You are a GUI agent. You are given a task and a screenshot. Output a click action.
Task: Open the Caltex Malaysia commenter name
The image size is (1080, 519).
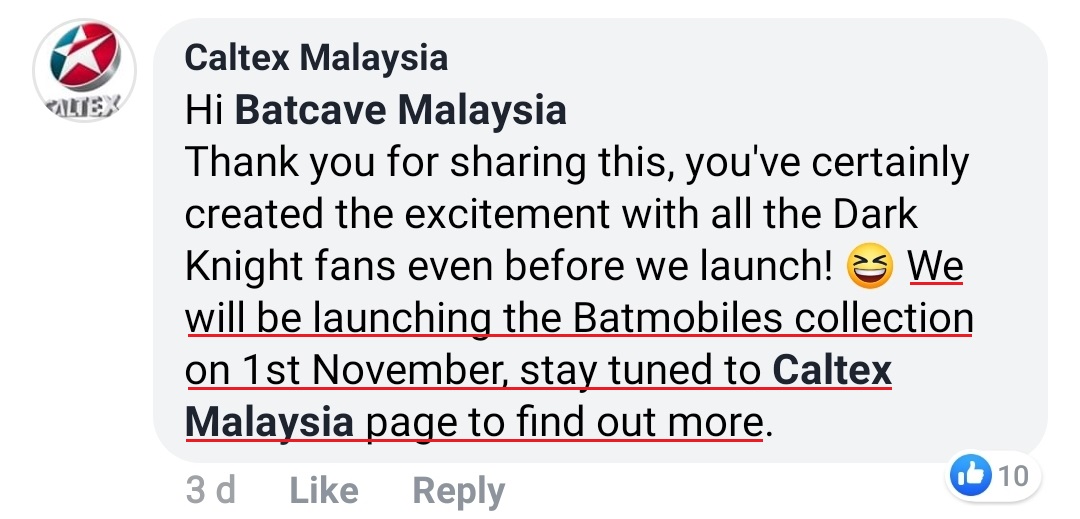[x=316, y=57]
